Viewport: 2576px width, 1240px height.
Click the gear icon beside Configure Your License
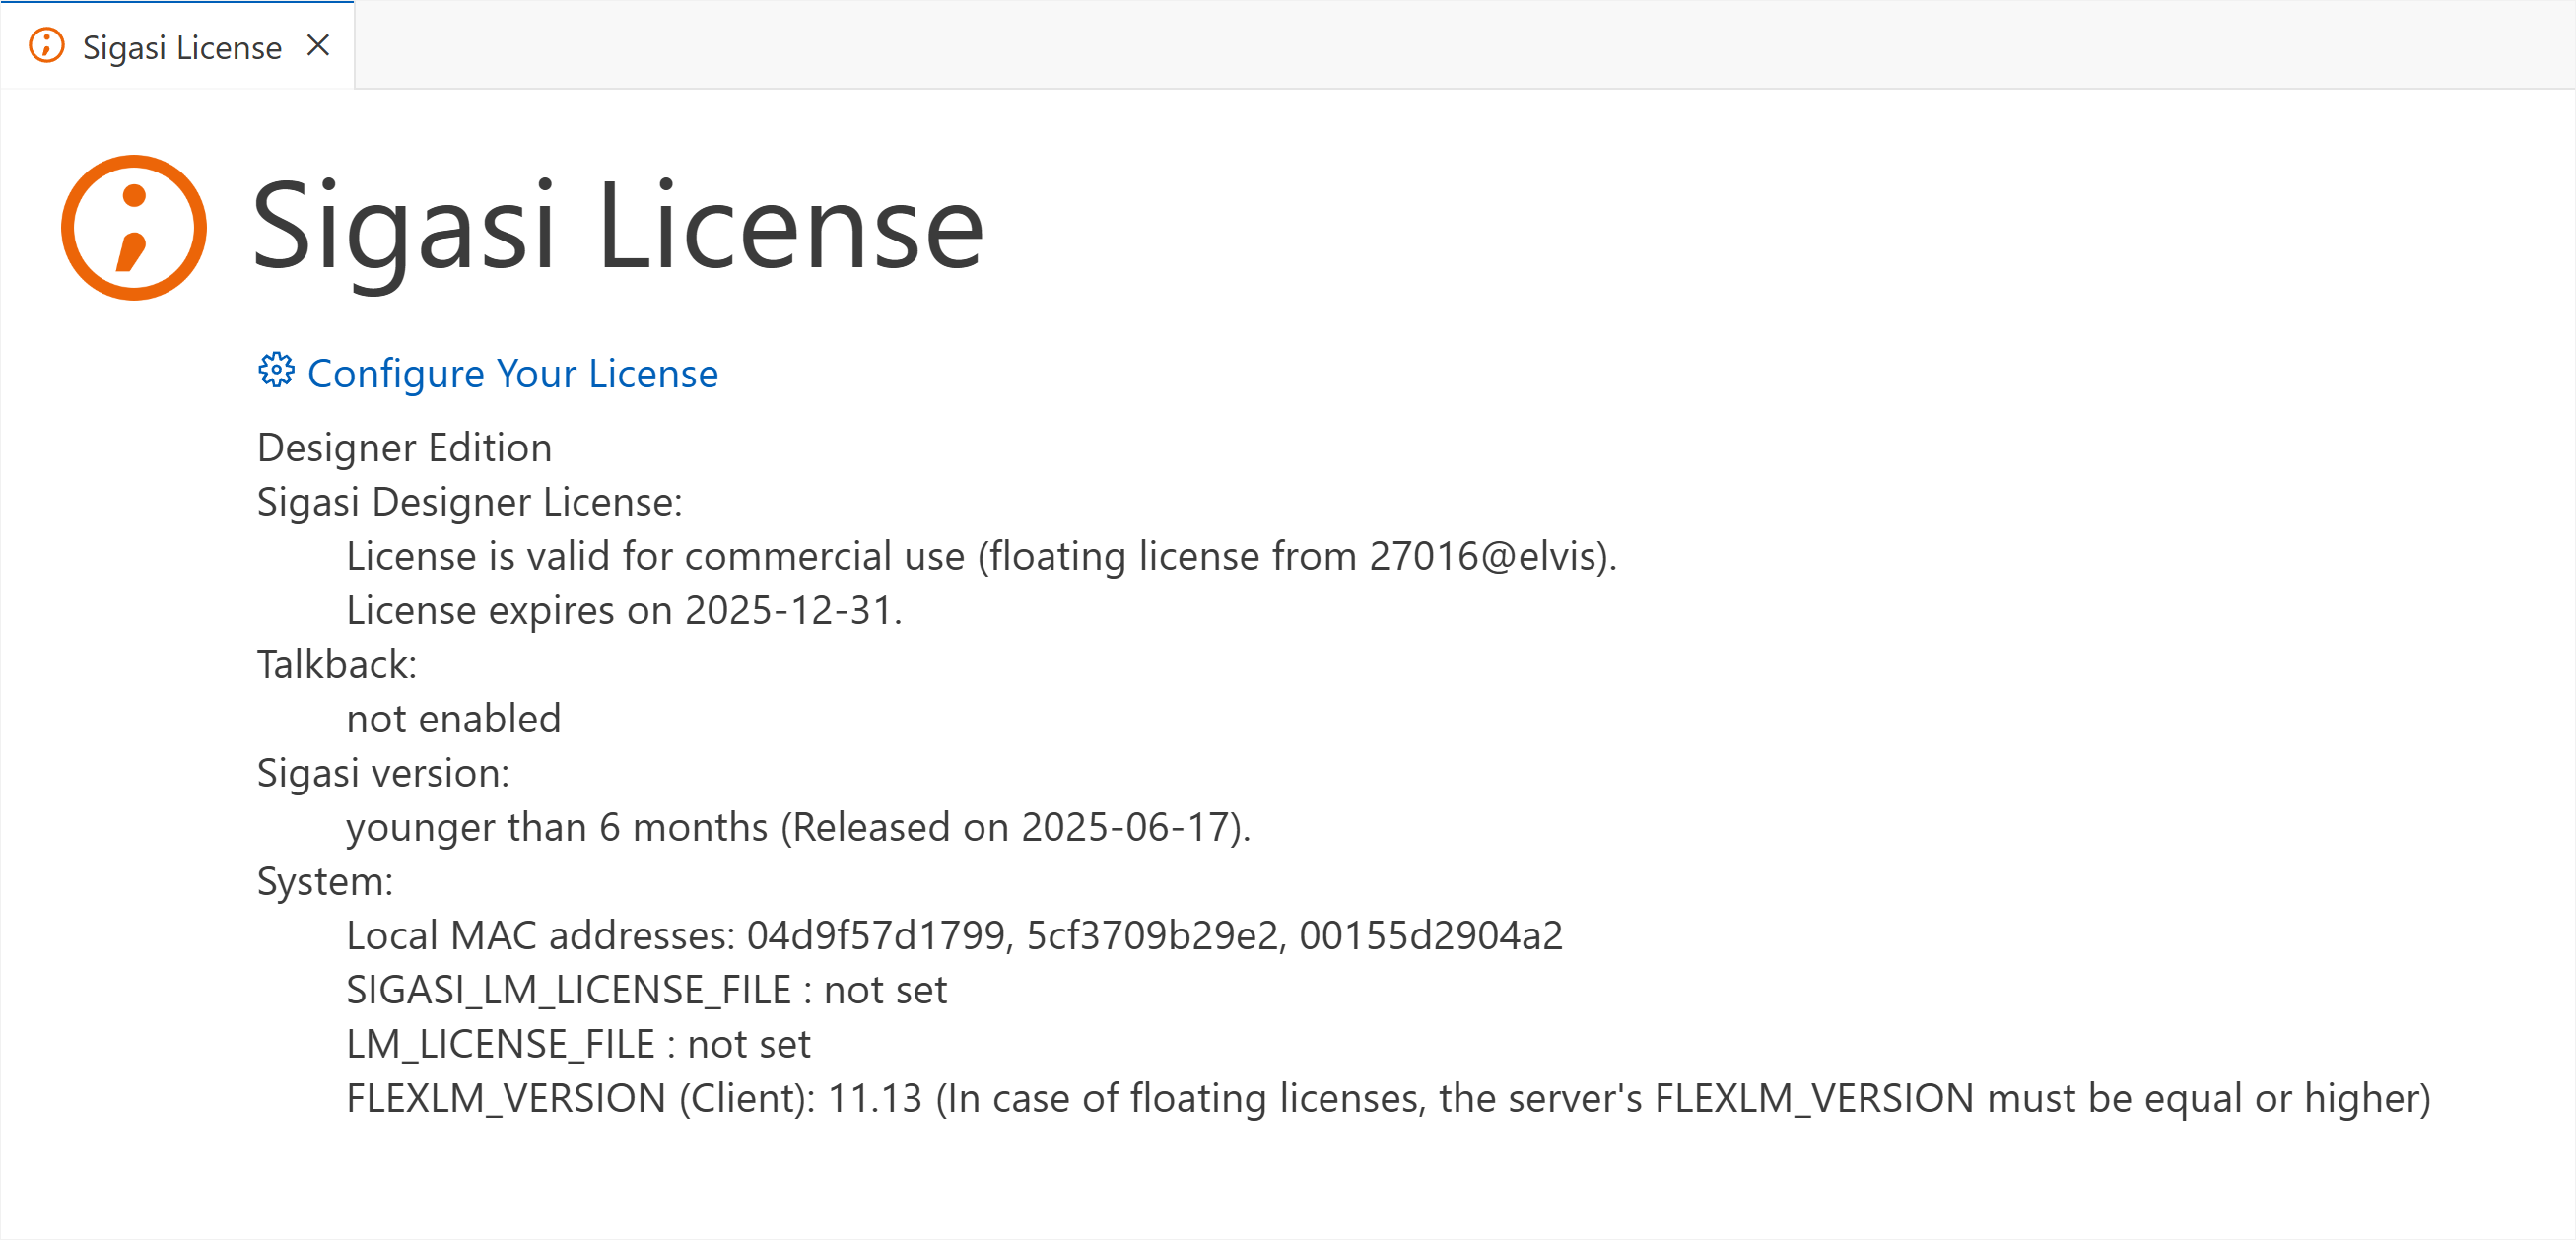(276, 371)
